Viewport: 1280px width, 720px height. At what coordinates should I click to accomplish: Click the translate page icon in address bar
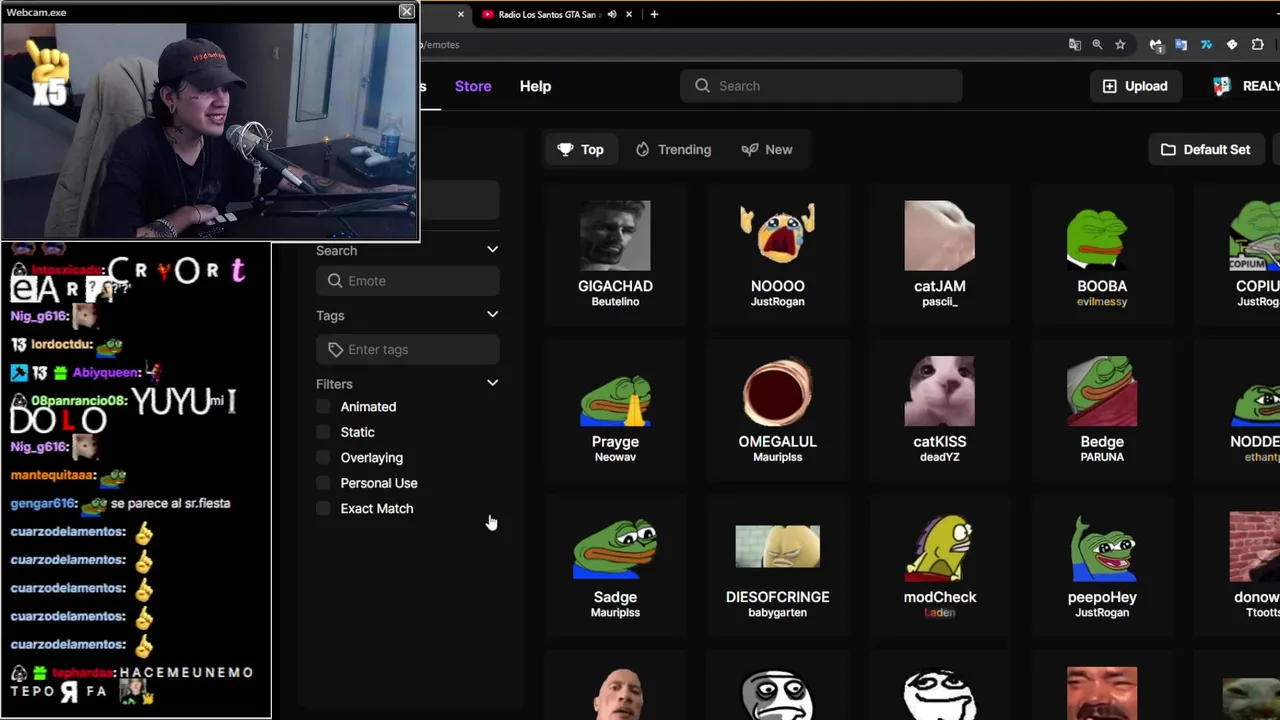pos(1075,44)
